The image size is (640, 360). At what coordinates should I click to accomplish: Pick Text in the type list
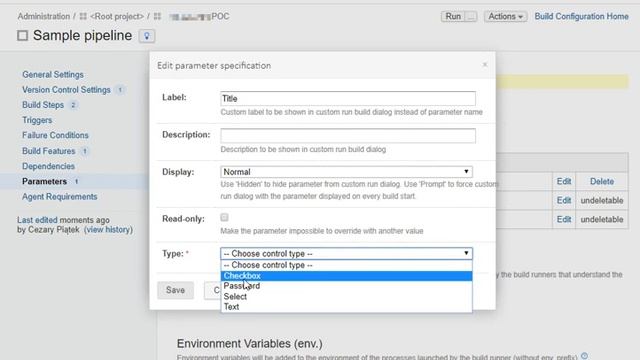(347, 307)
